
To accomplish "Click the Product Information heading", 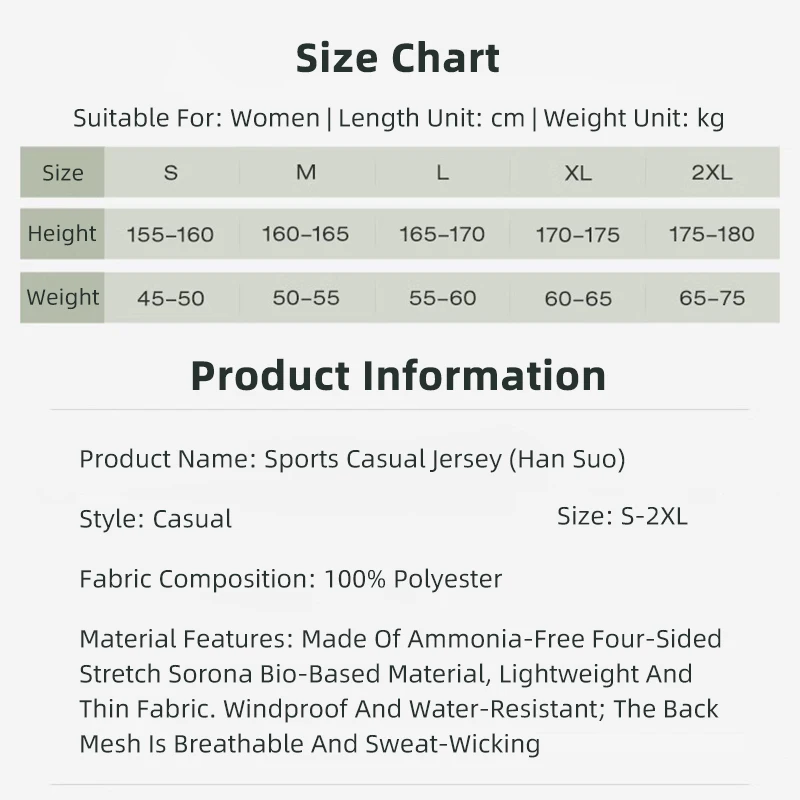I will [398, 376].
